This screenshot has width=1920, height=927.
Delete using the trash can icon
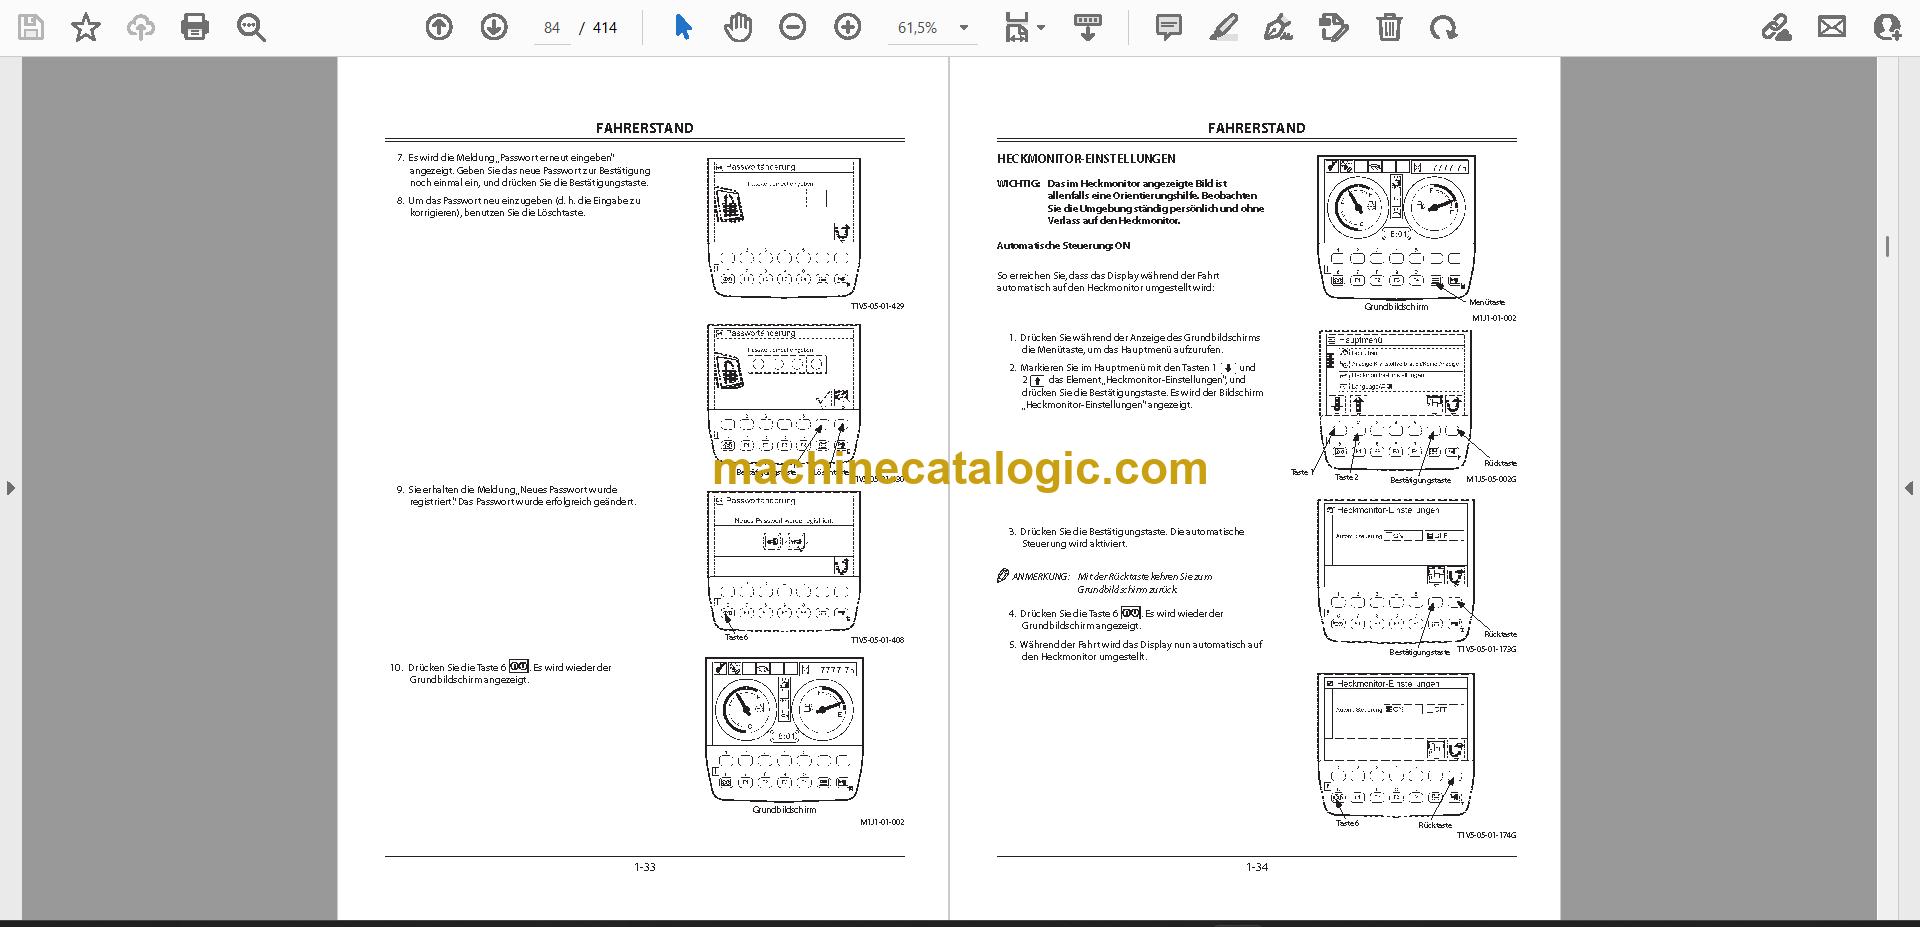coord(1389,27)
